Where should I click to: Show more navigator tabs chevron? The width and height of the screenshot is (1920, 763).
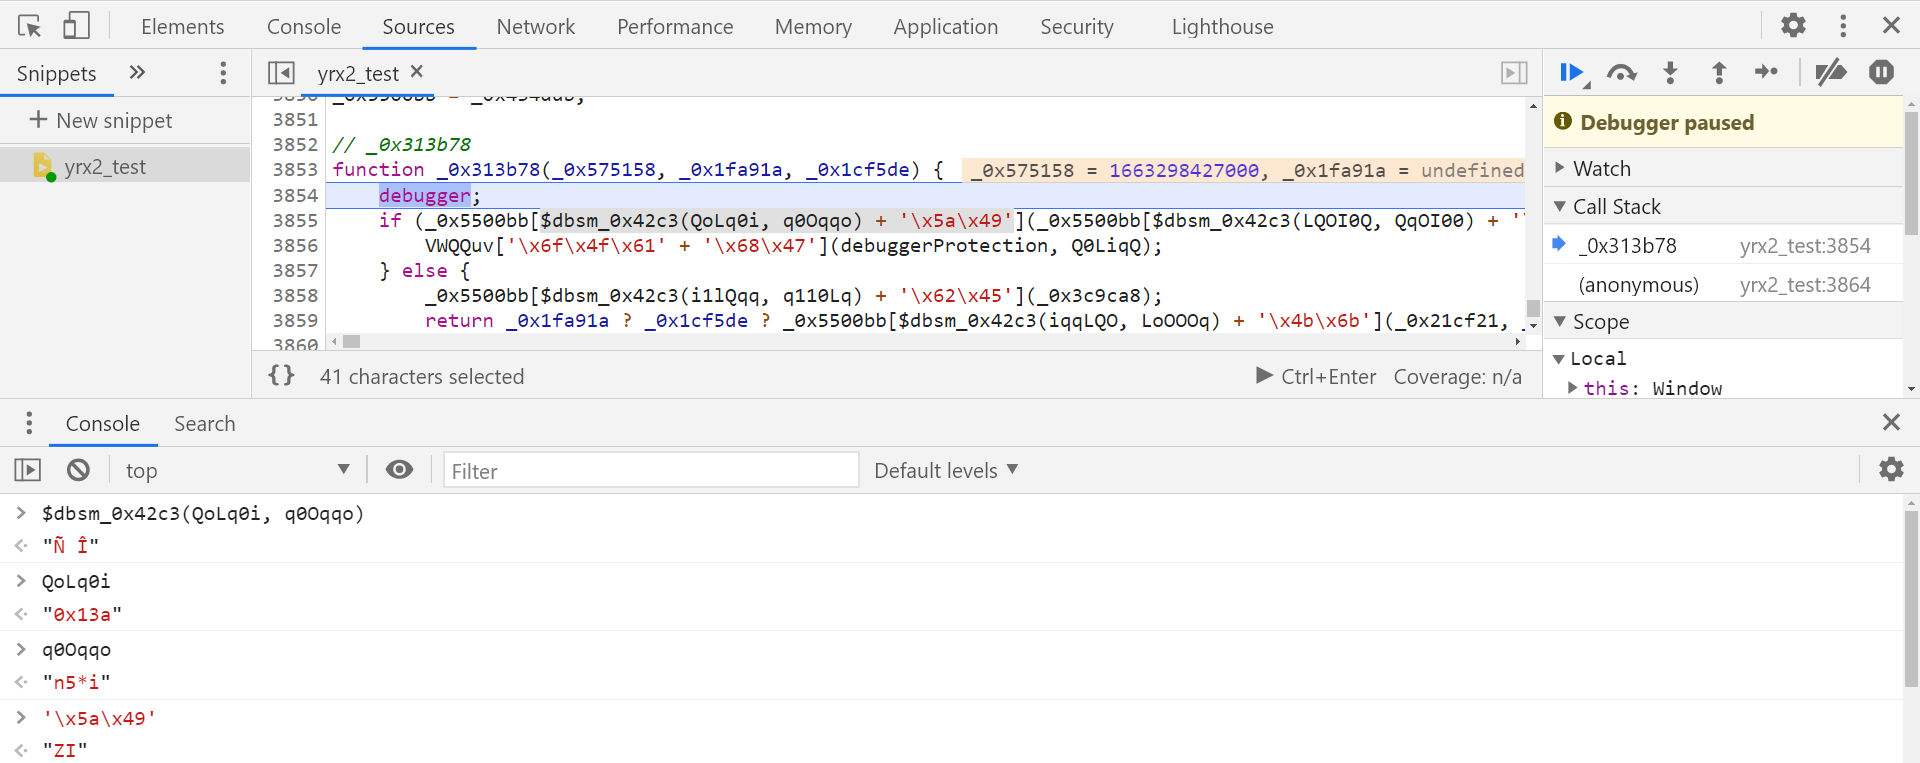pyautogui.click(x=137, y=72)
